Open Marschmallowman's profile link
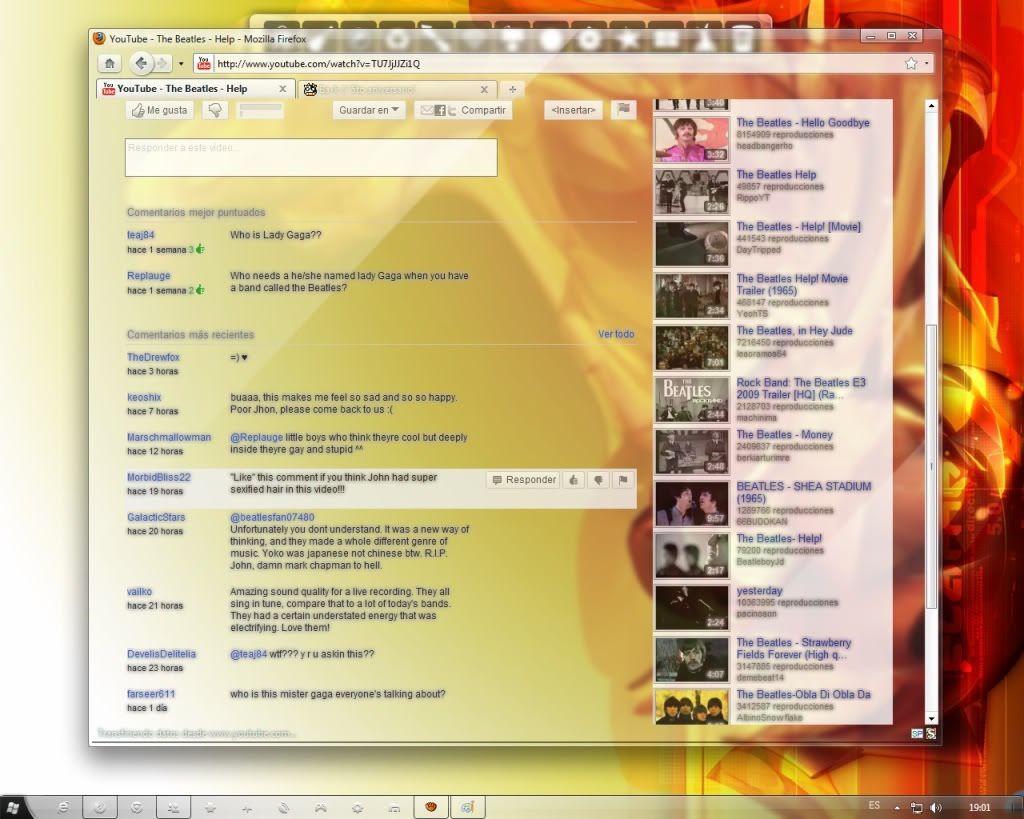 [168, 438]
